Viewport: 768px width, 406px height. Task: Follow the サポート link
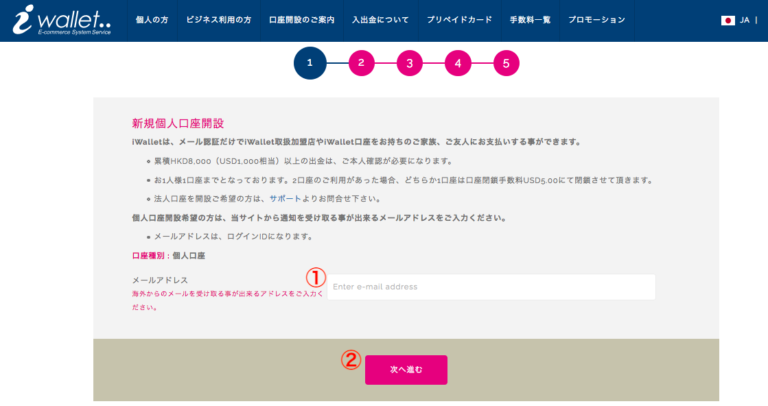click(x=285, y=199)
